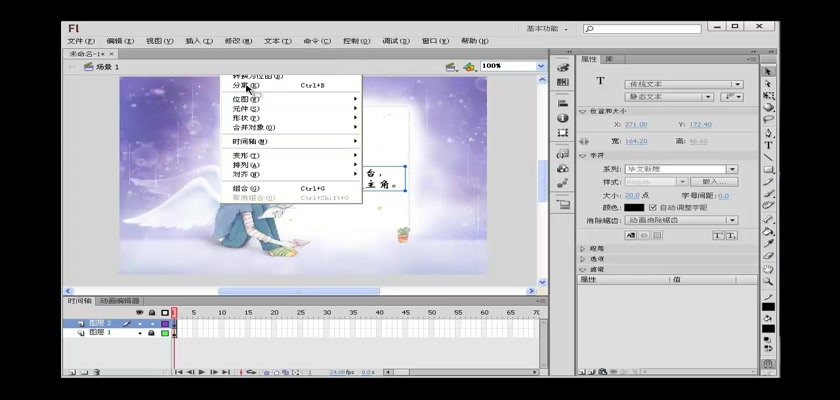840x400 pixels.
Task: Toggle outline mode for 图层 2
Action: pyautogui.click(x=165, y=323)
